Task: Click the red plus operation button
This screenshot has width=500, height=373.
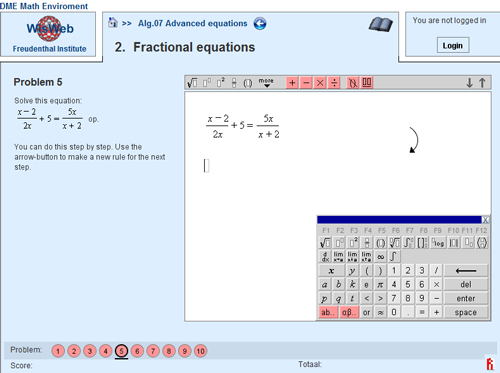Action: (292, 83)
